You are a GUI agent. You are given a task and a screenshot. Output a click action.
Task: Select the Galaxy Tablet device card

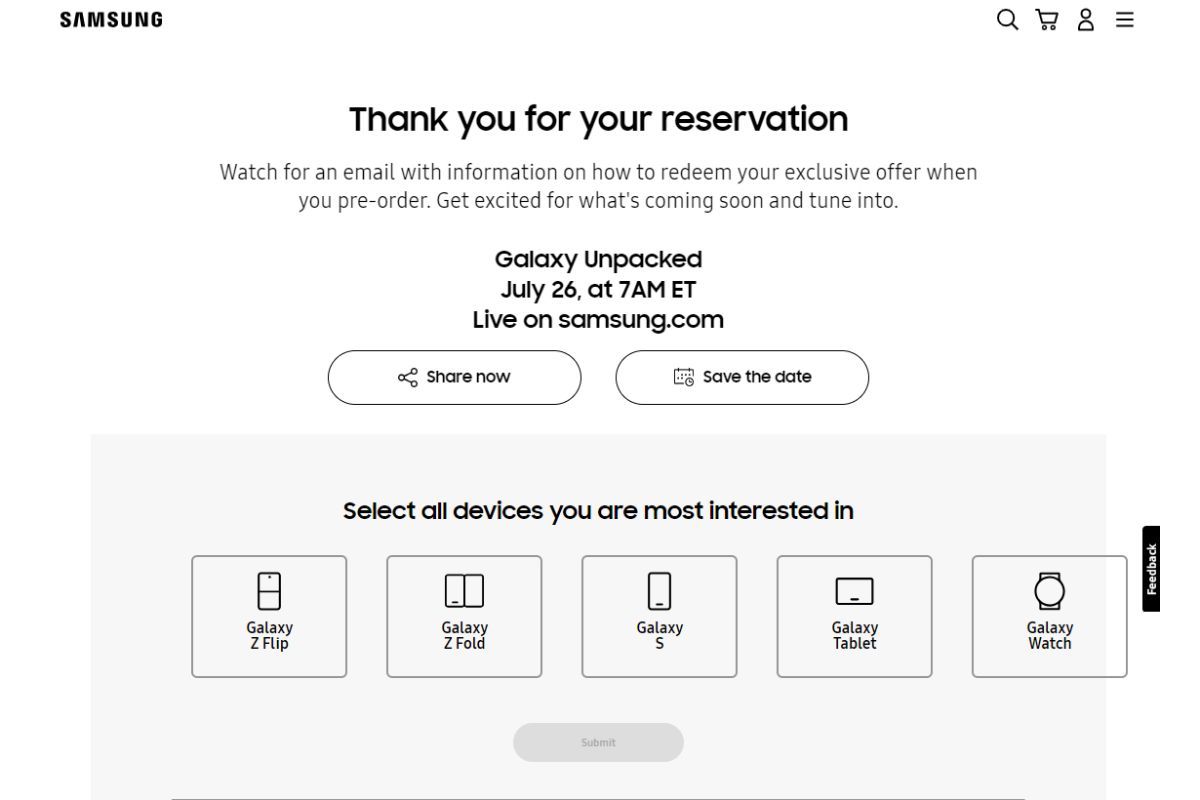[x=853, y=616]
